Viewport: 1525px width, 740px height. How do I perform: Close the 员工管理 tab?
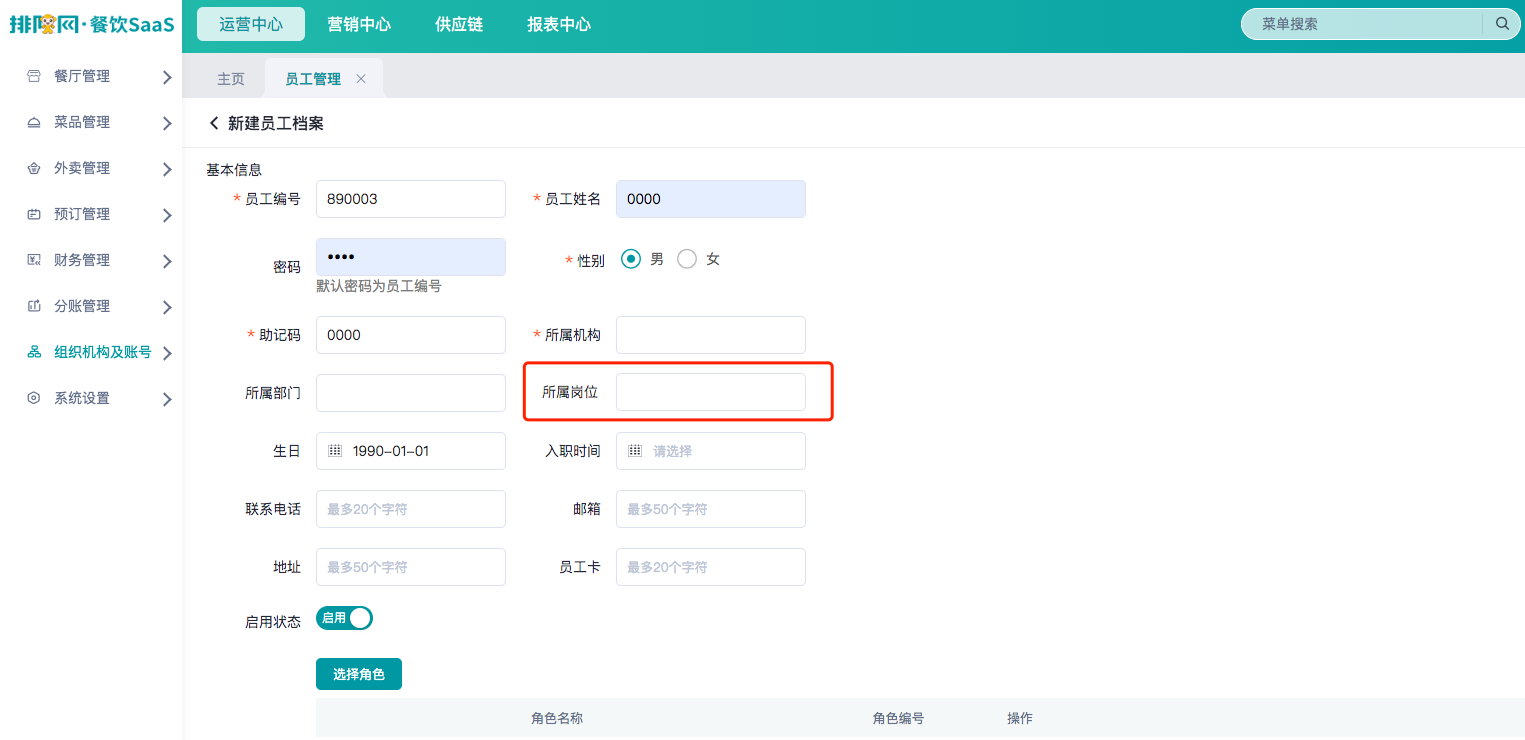click(x=361, y=79)
